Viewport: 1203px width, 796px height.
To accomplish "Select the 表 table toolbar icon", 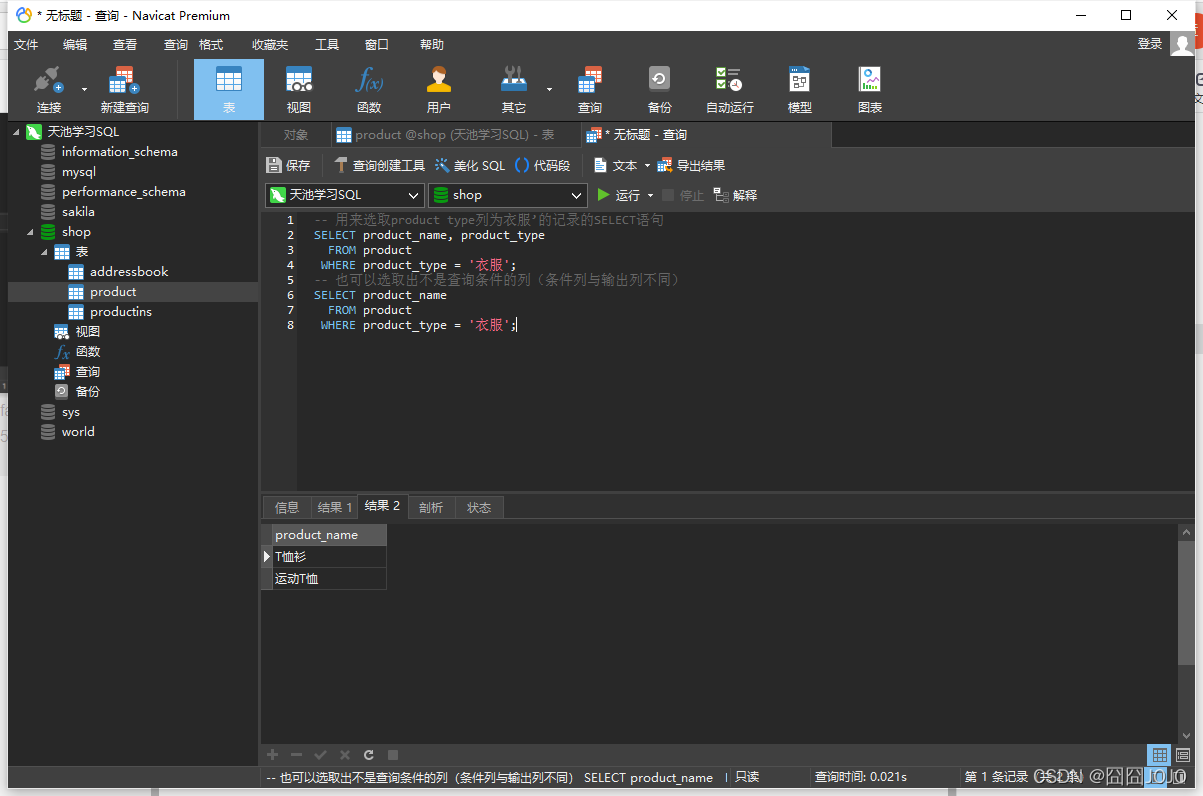I will (229, 90).
